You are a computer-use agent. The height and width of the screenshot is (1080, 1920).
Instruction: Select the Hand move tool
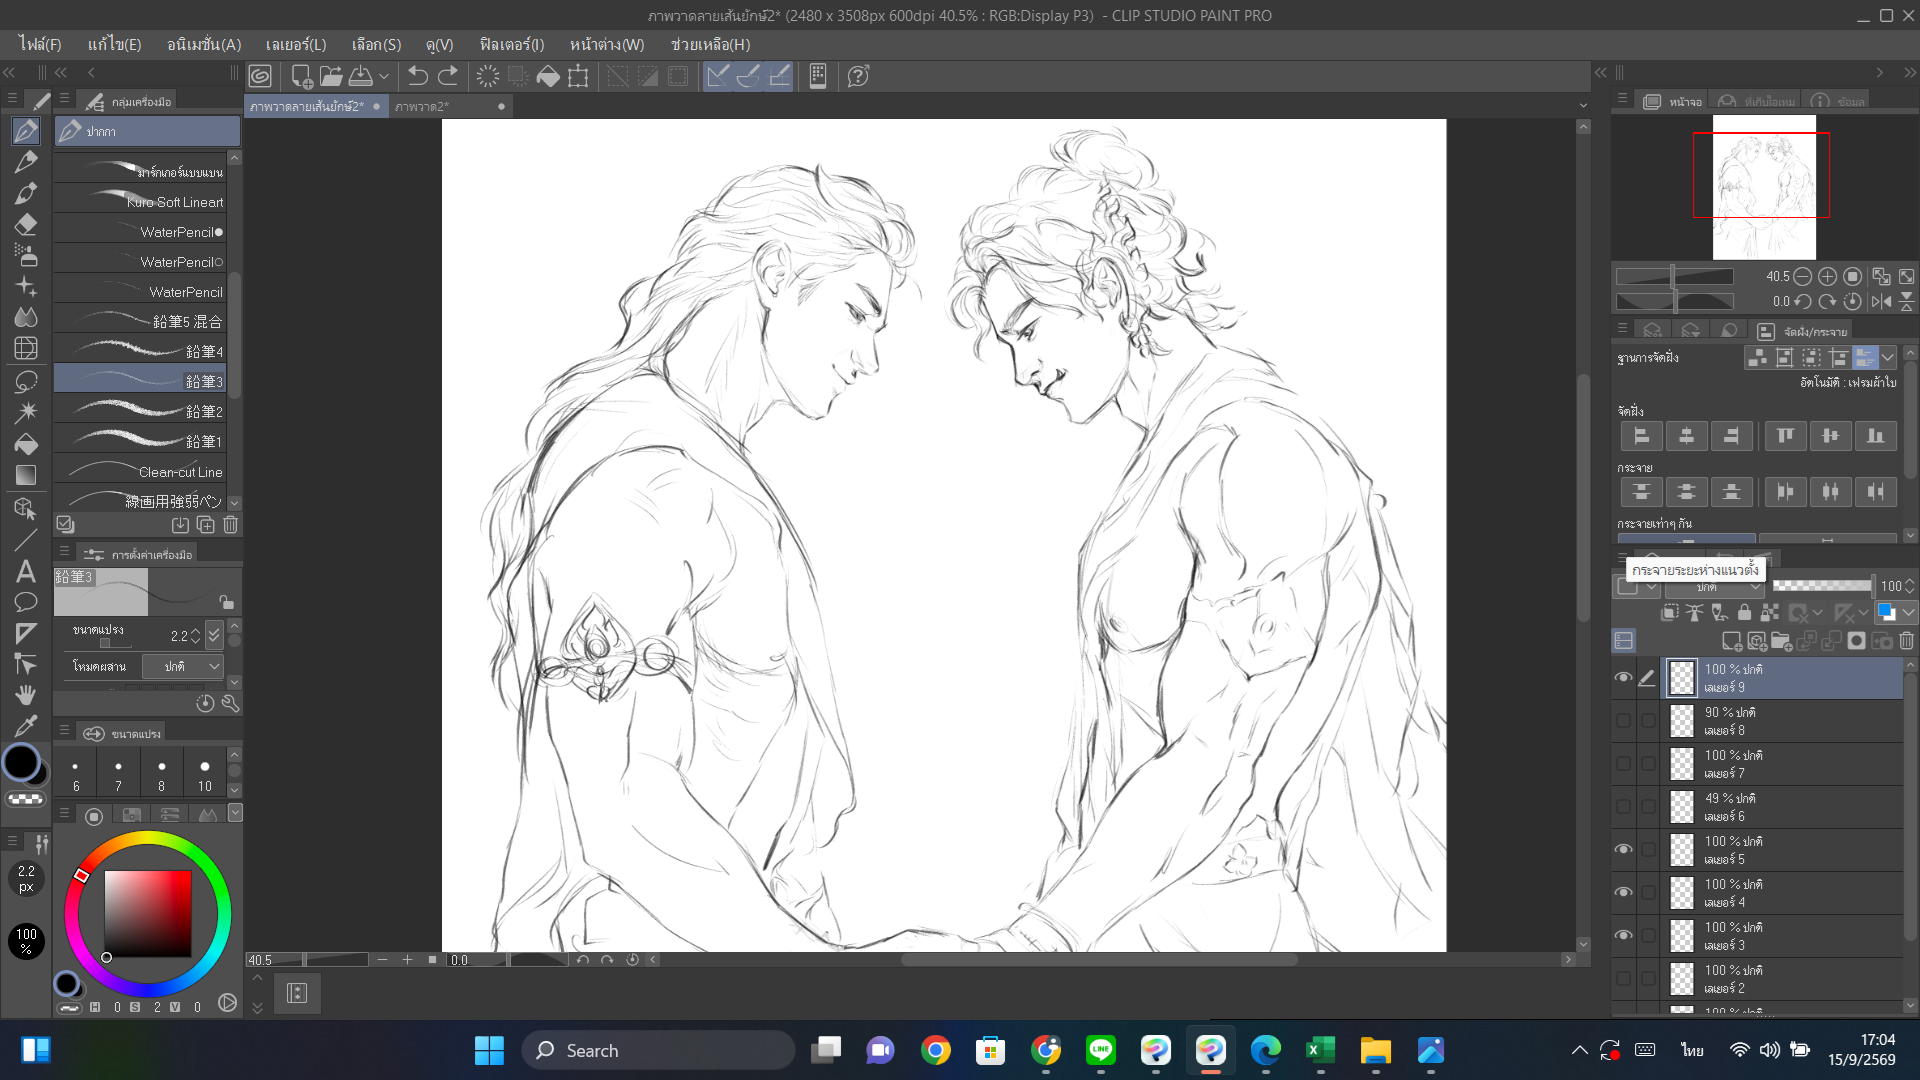point(26,694)
